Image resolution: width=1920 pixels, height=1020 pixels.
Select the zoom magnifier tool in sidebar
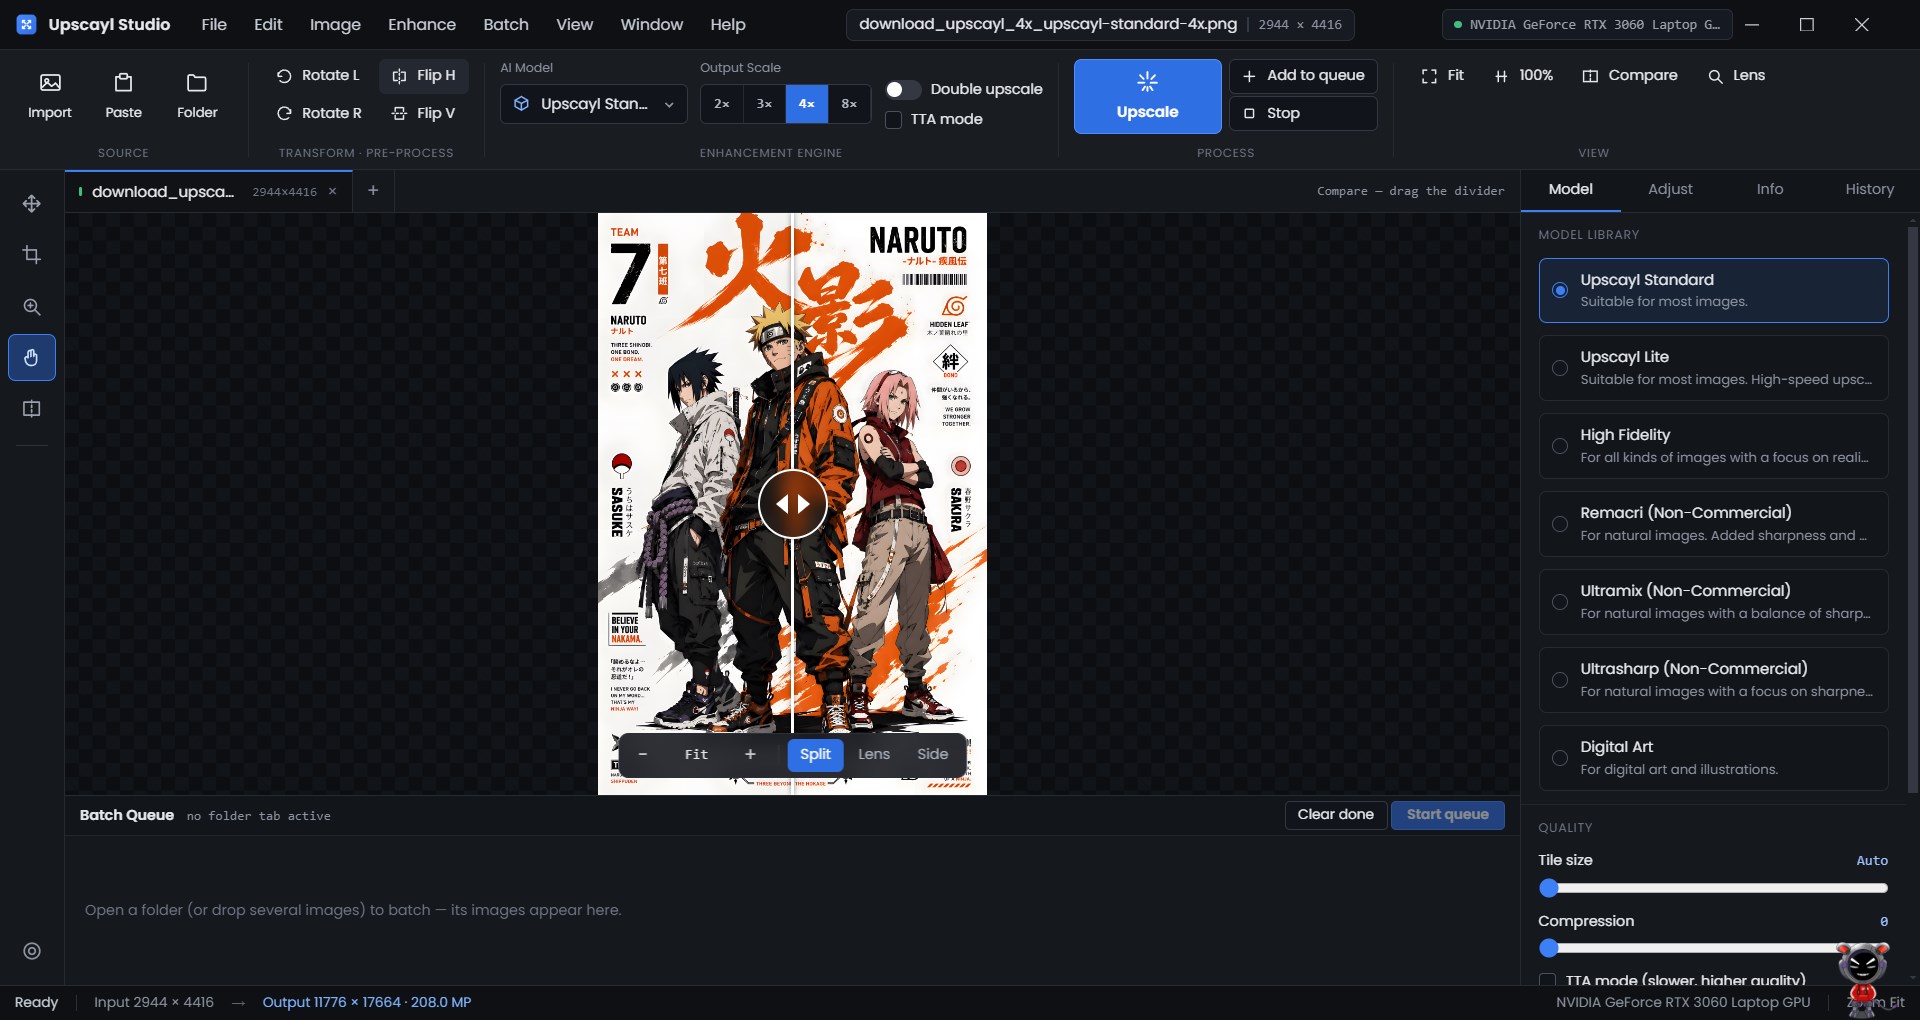point(32,307)
